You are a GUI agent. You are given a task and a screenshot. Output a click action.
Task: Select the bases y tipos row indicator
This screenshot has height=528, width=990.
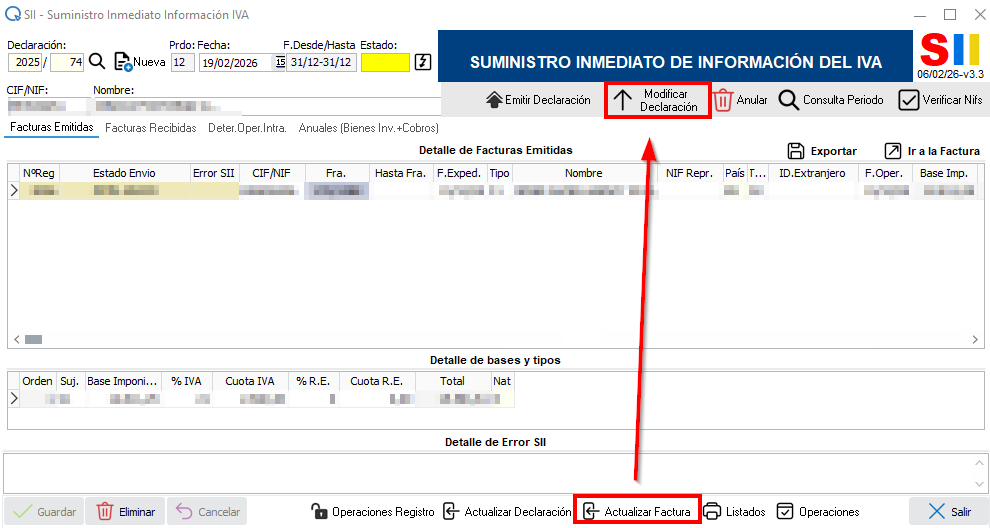tap(14, 399)
